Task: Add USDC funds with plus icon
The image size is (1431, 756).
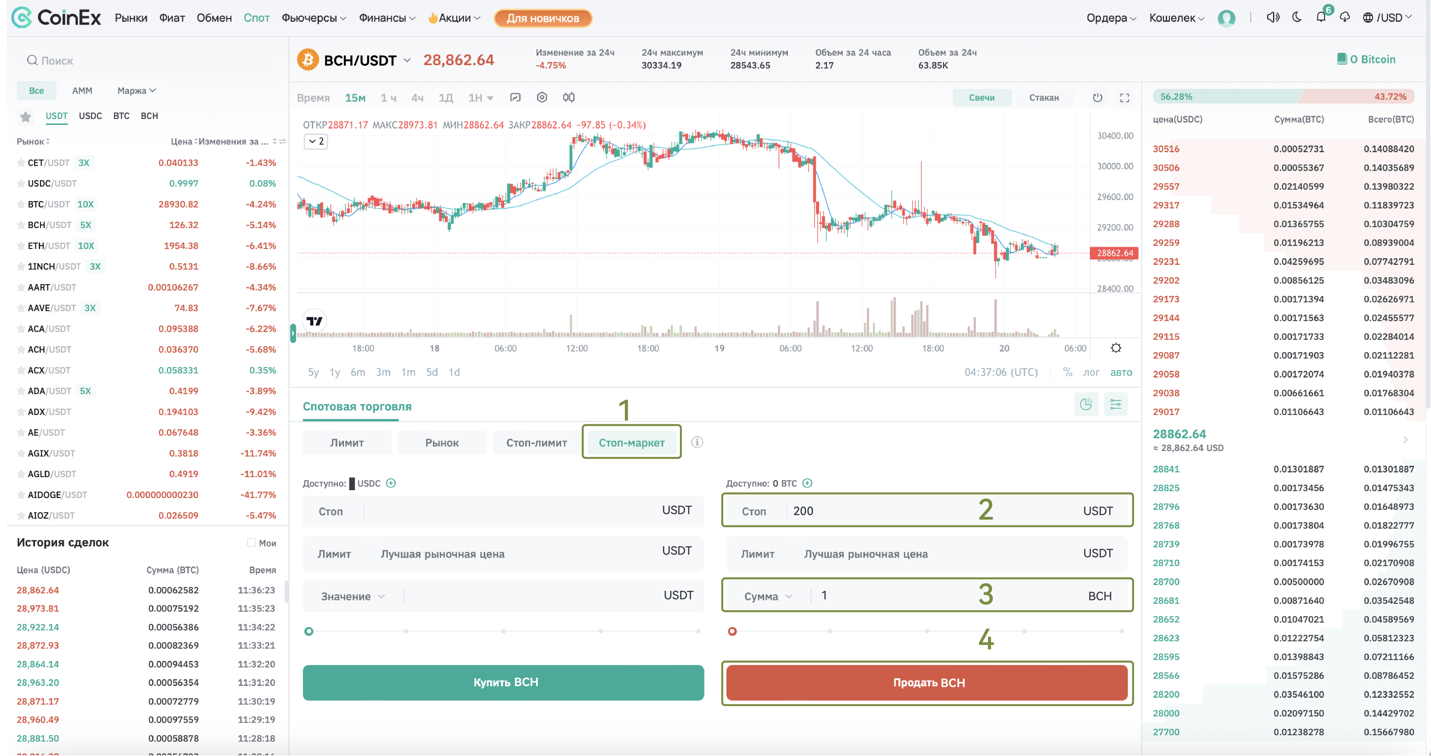Action: tap(391, 484)
